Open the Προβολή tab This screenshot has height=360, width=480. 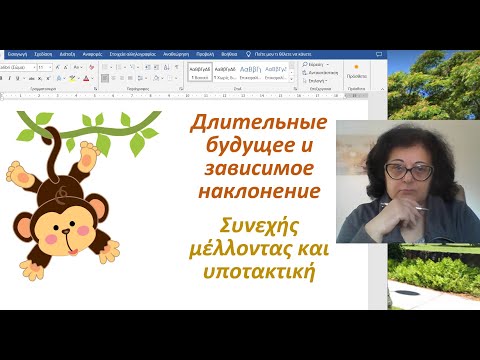tap(205, 54)
